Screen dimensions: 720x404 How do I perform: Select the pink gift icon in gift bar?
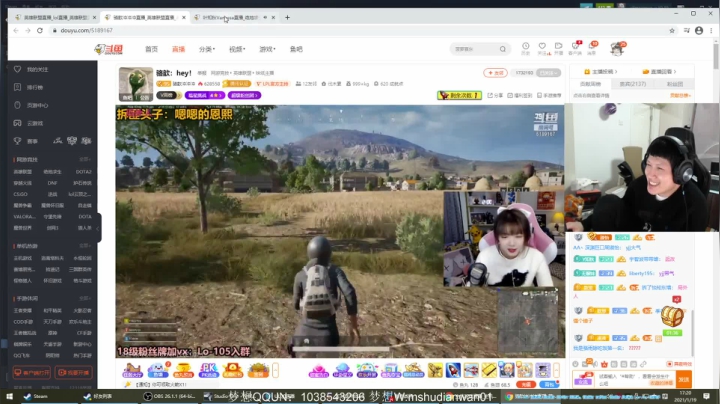point(318,370)
